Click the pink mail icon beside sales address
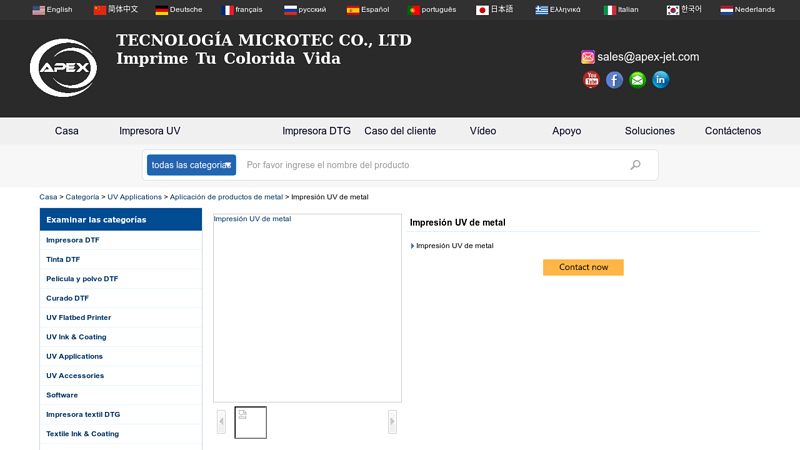800x450 pixels. (588, 57)
